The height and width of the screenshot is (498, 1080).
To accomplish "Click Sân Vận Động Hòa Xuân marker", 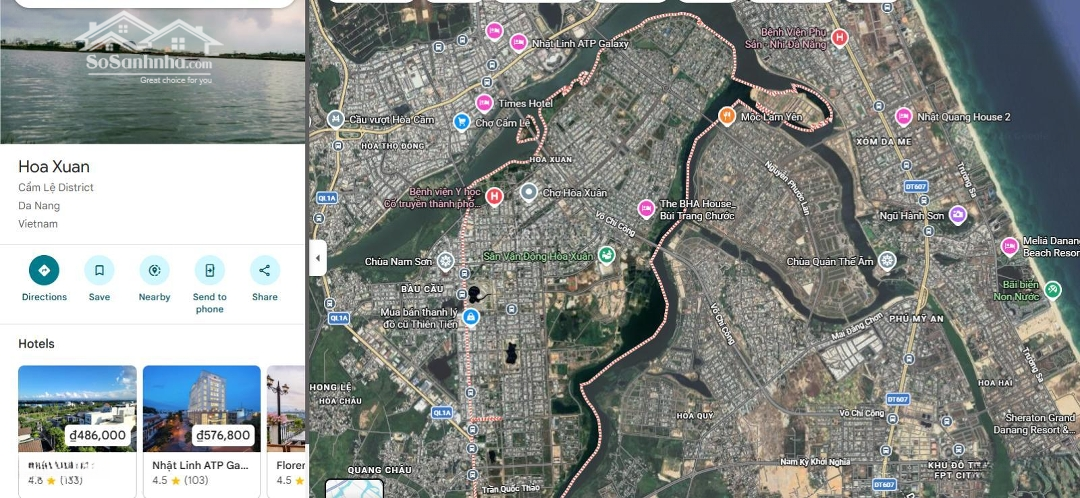I will pos(606,256).
